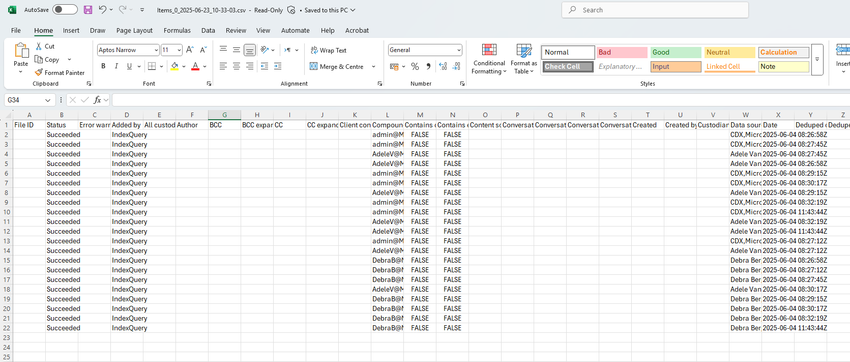Click Middle Align icon
850x362 pixels.
(x=236, y=50)
